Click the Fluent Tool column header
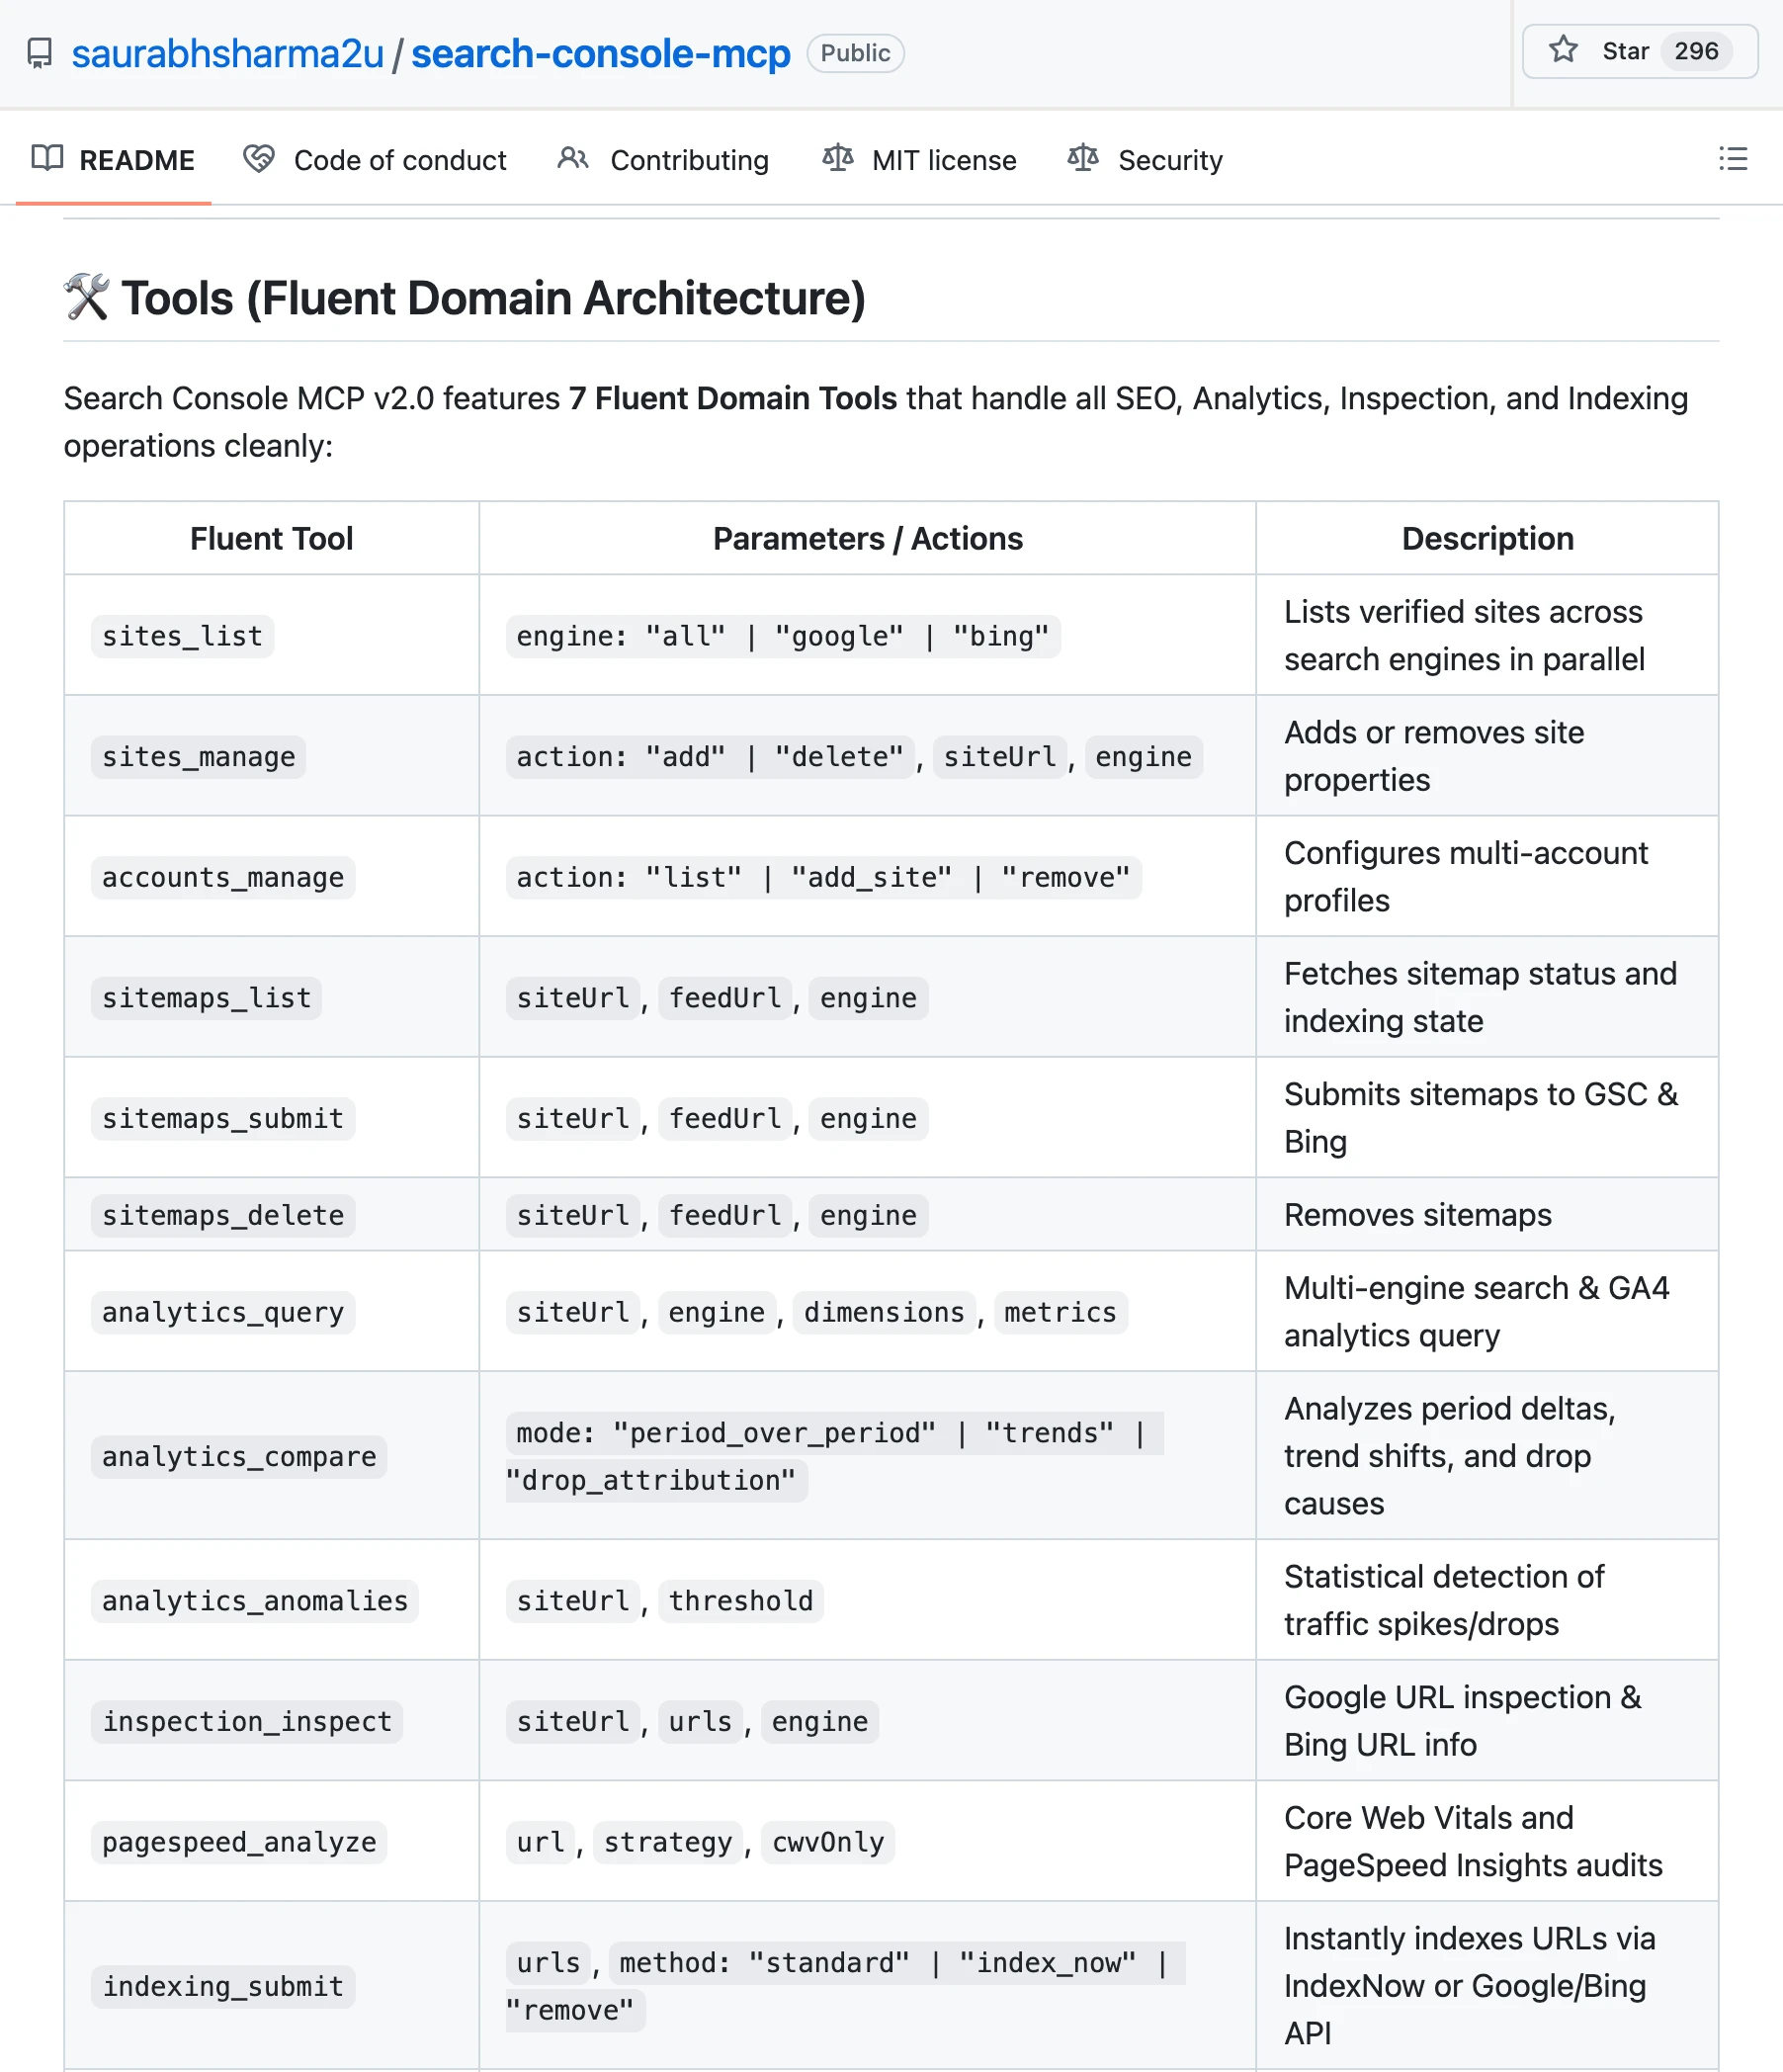The width and height of the screenshot is (1783, 2072). pyautogui.click(x=271, y=539)
